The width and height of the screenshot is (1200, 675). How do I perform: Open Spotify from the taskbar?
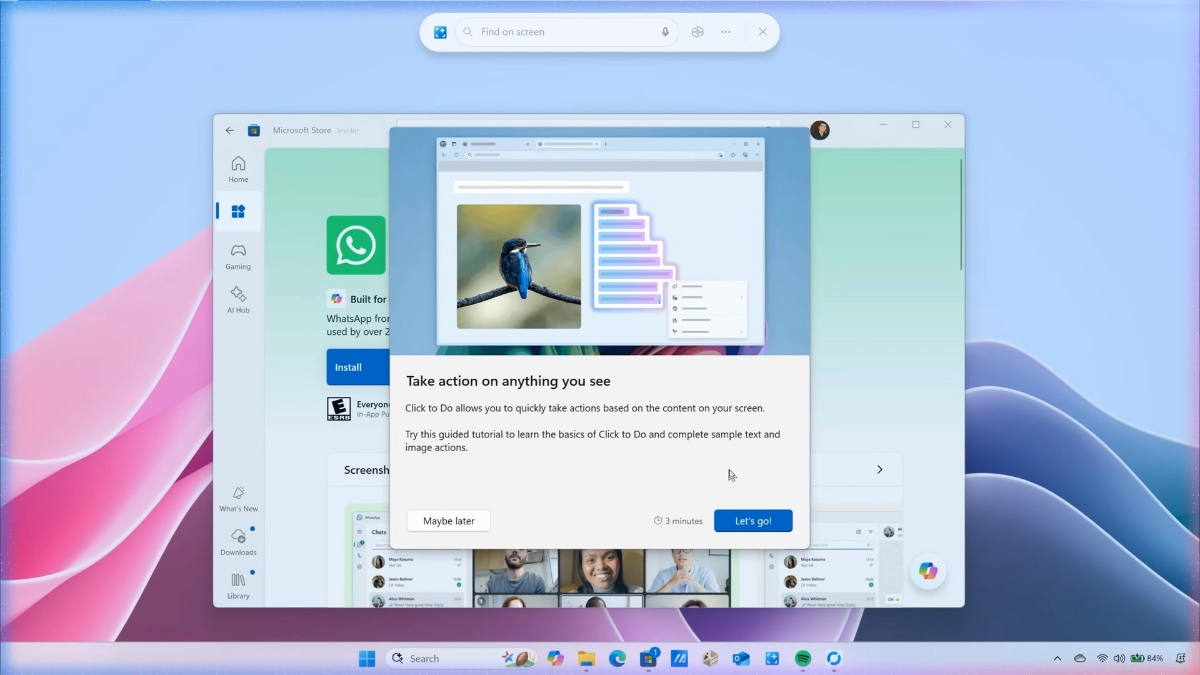[803, 658]
